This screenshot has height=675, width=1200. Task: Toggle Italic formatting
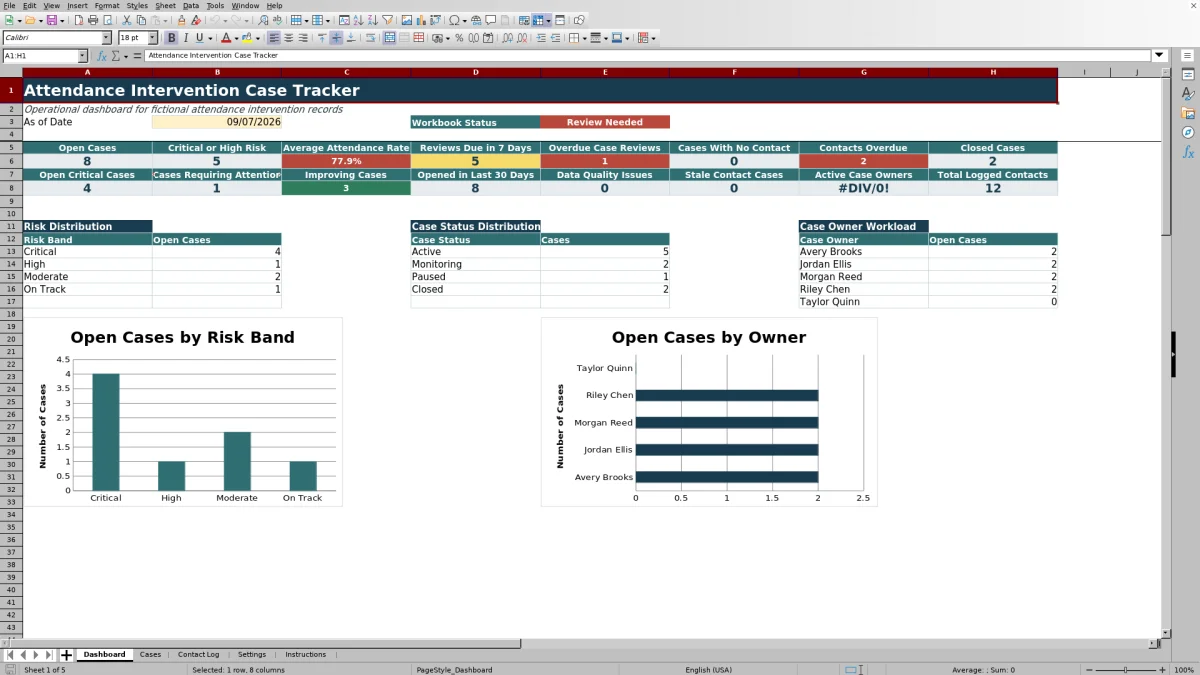pos(186,38)
